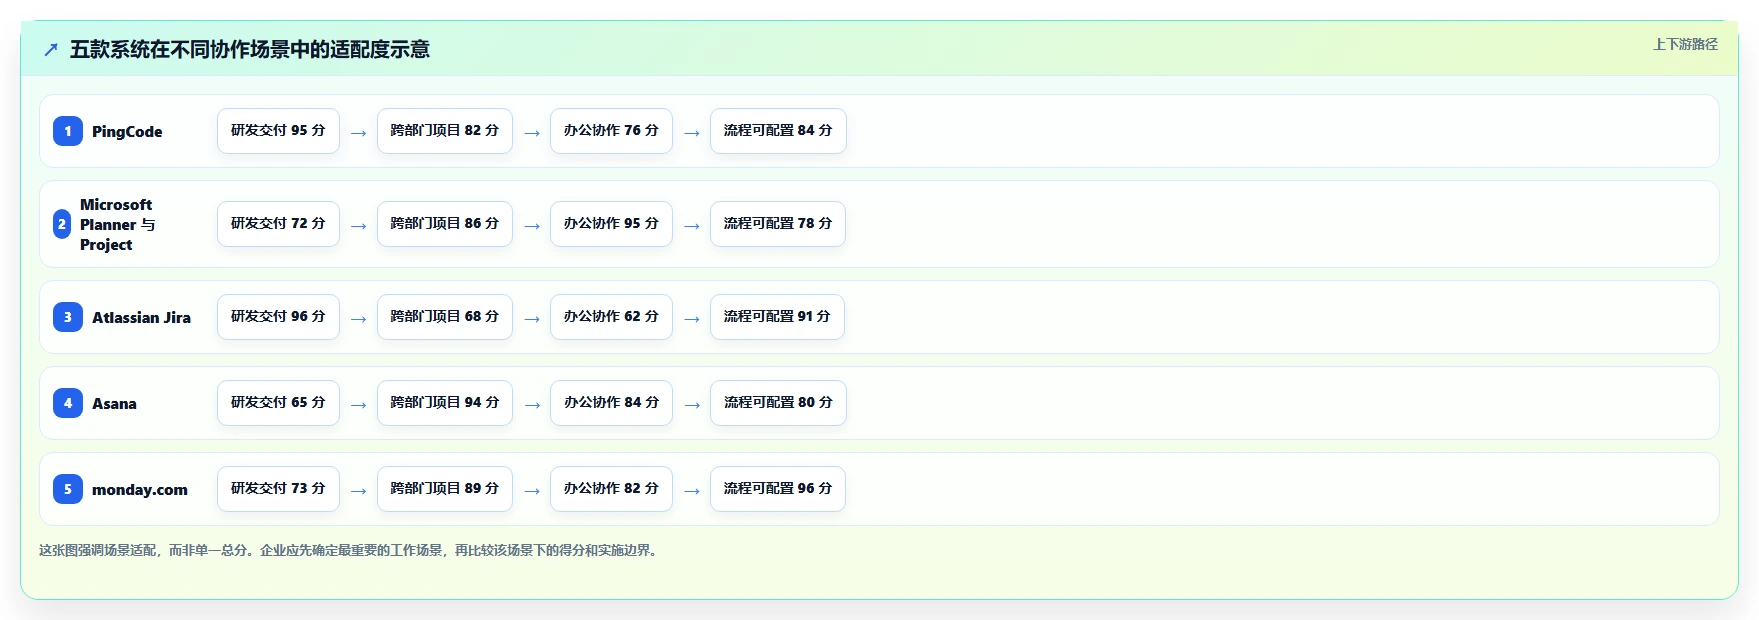Screen dimensions: 1759x620
Task: Click PingCode's 跨部门项目 82 分 chip
Action: coord(445,131)
